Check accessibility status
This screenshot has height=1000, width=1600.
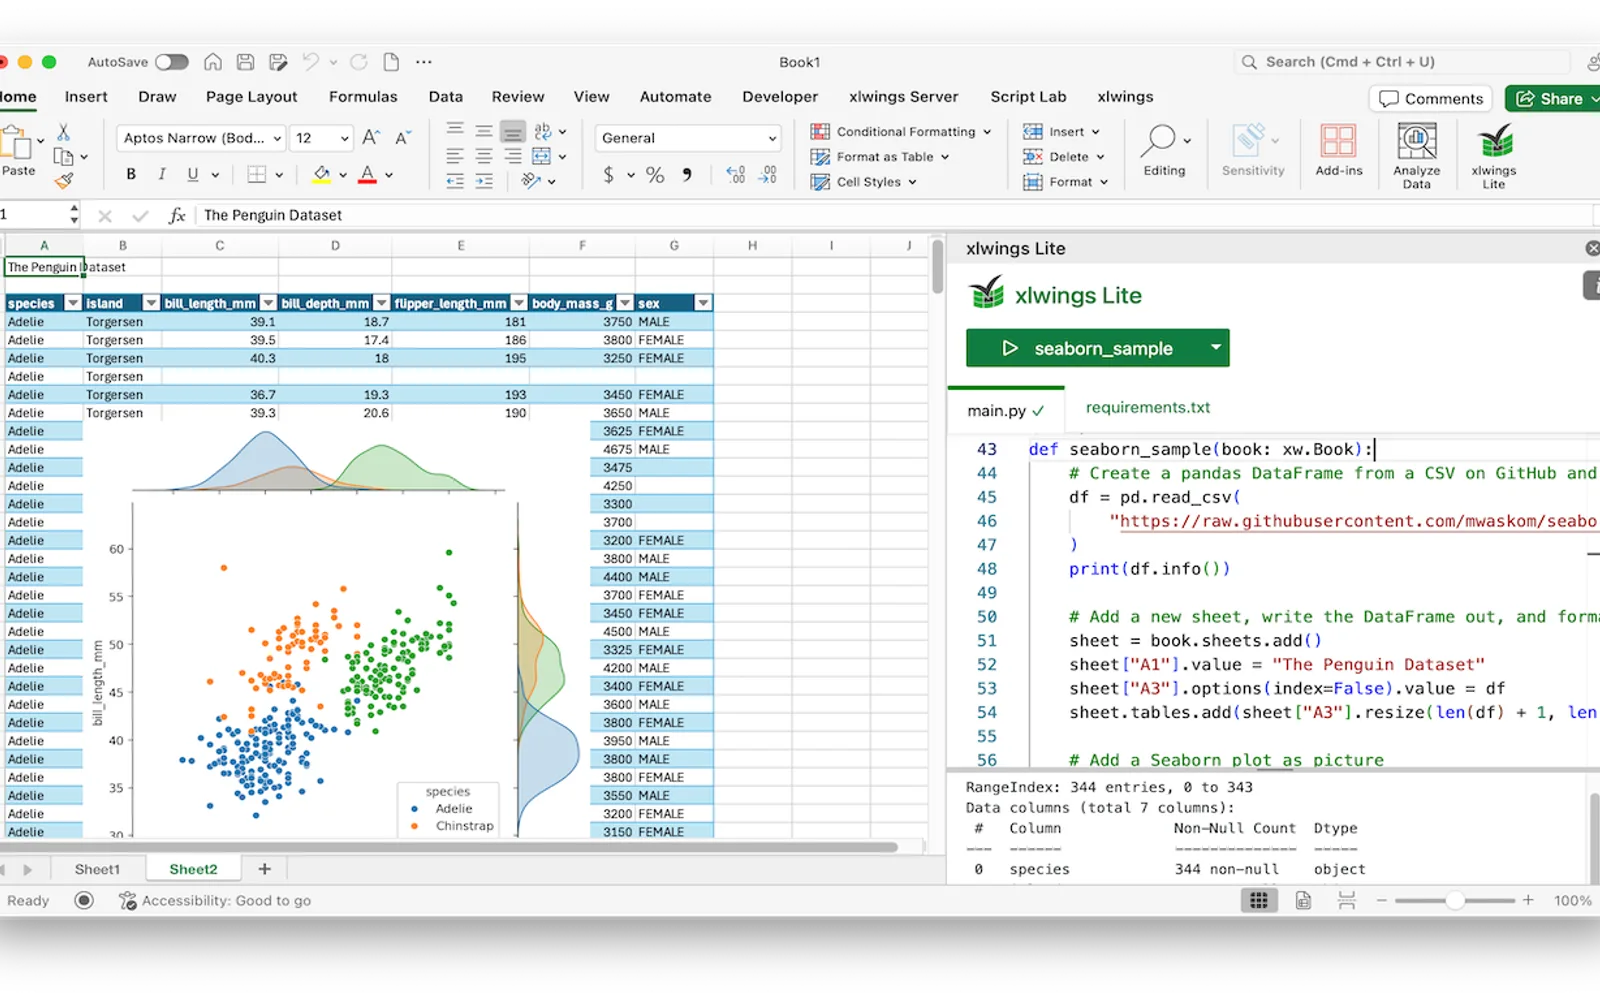(215, 901)
